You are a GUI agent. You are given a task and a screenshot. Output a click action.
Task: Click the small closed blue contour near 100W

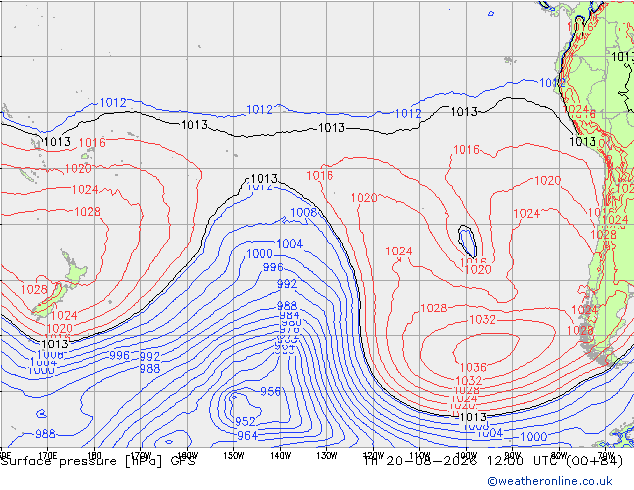click(x=468, y=241)
